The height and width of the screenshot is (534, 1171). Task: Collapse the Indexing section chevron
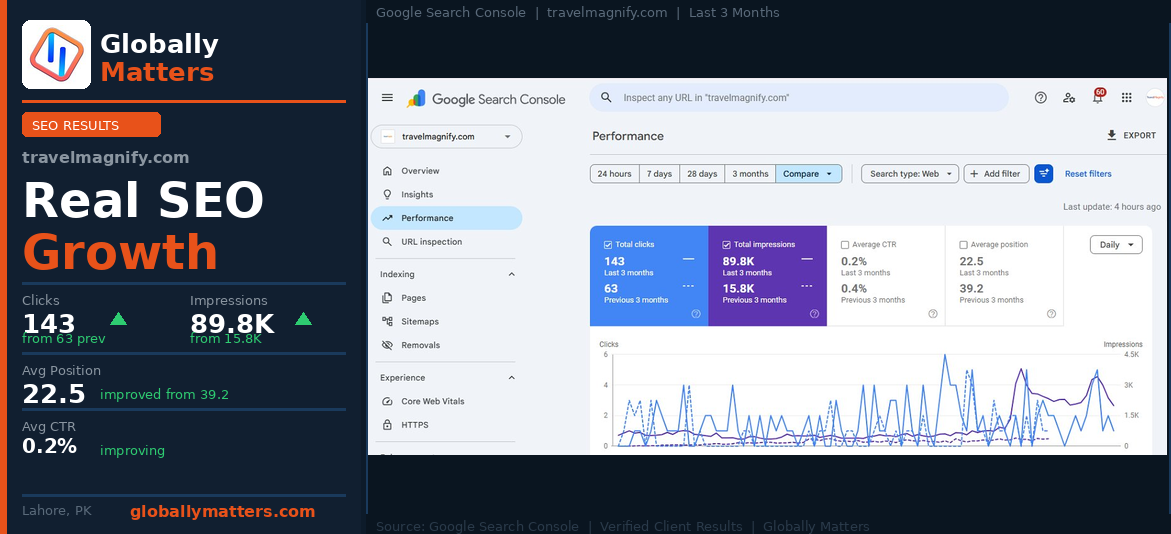pos(512,274)
